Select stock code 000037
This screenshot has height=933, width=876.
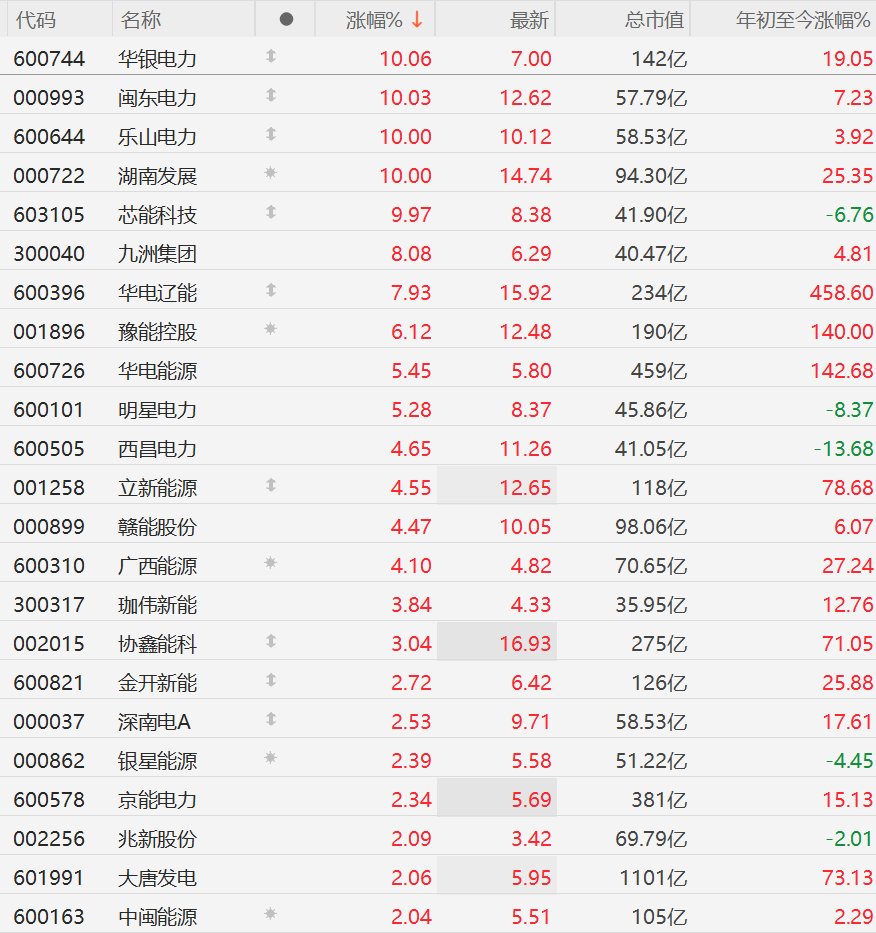pyautogui.click(x=49, y=722)
